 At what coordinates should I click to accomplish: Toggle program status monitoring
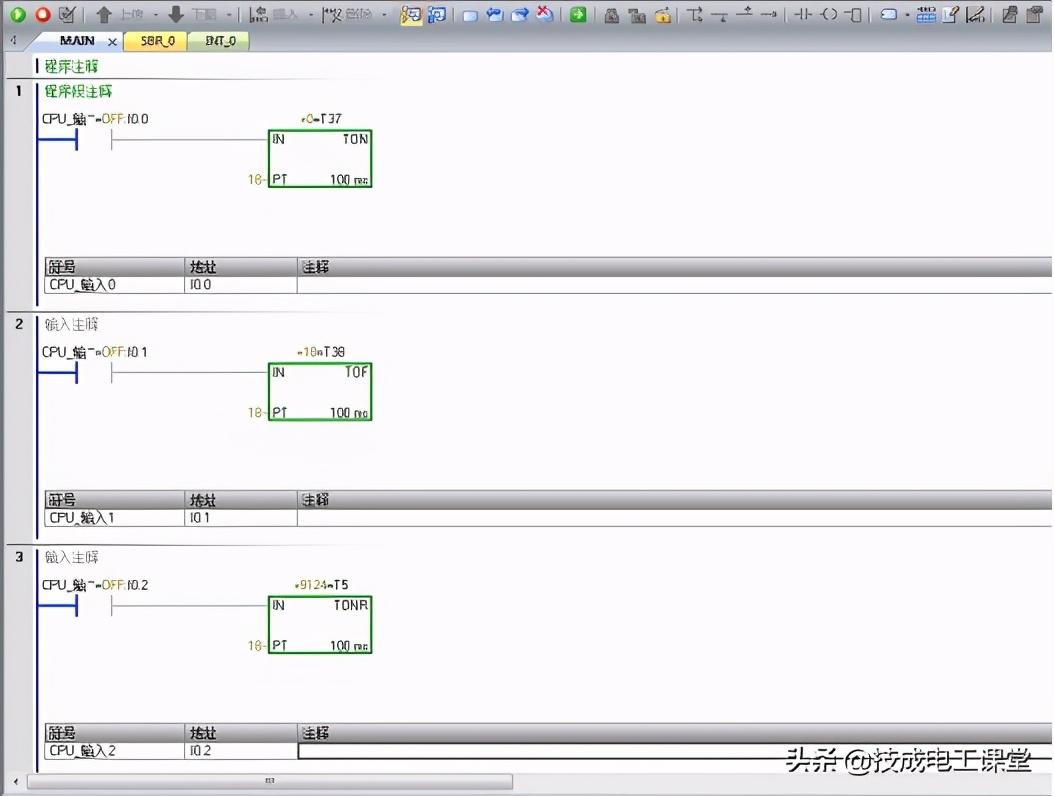[x=411, y=14]
